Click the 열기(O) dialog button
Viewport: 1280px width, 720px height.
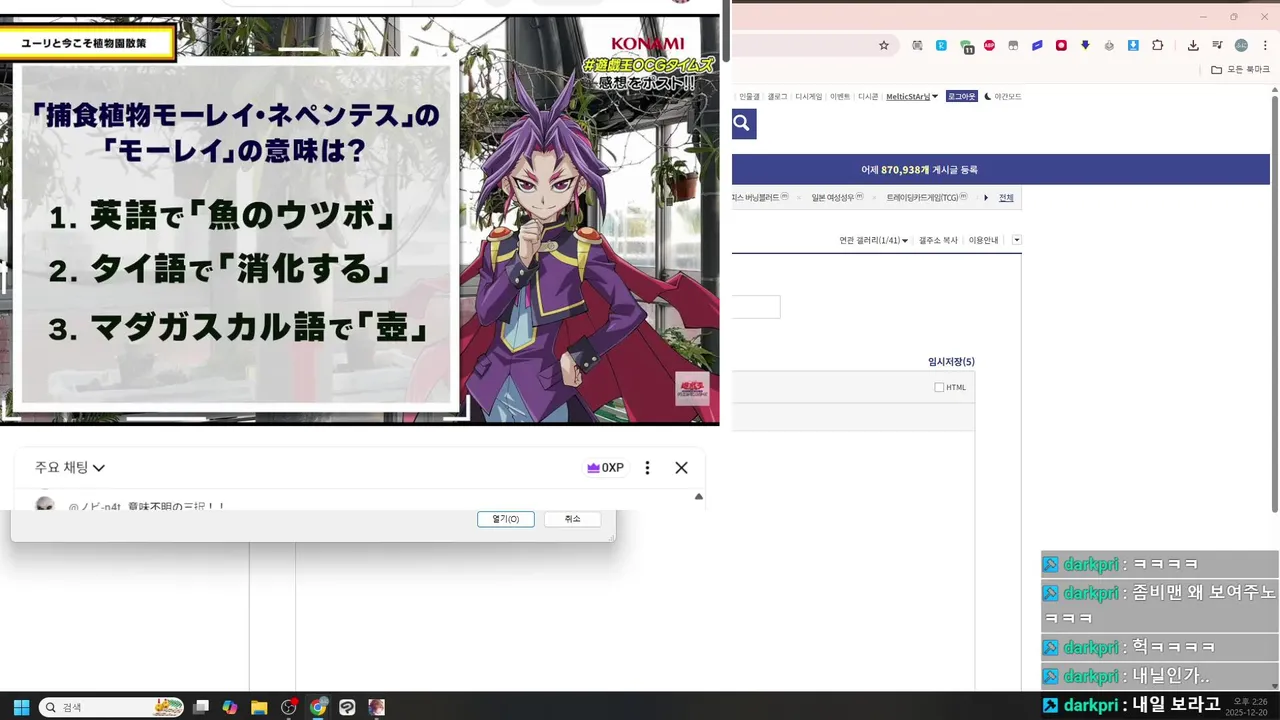pyautogui.click(x=506, y=519)
